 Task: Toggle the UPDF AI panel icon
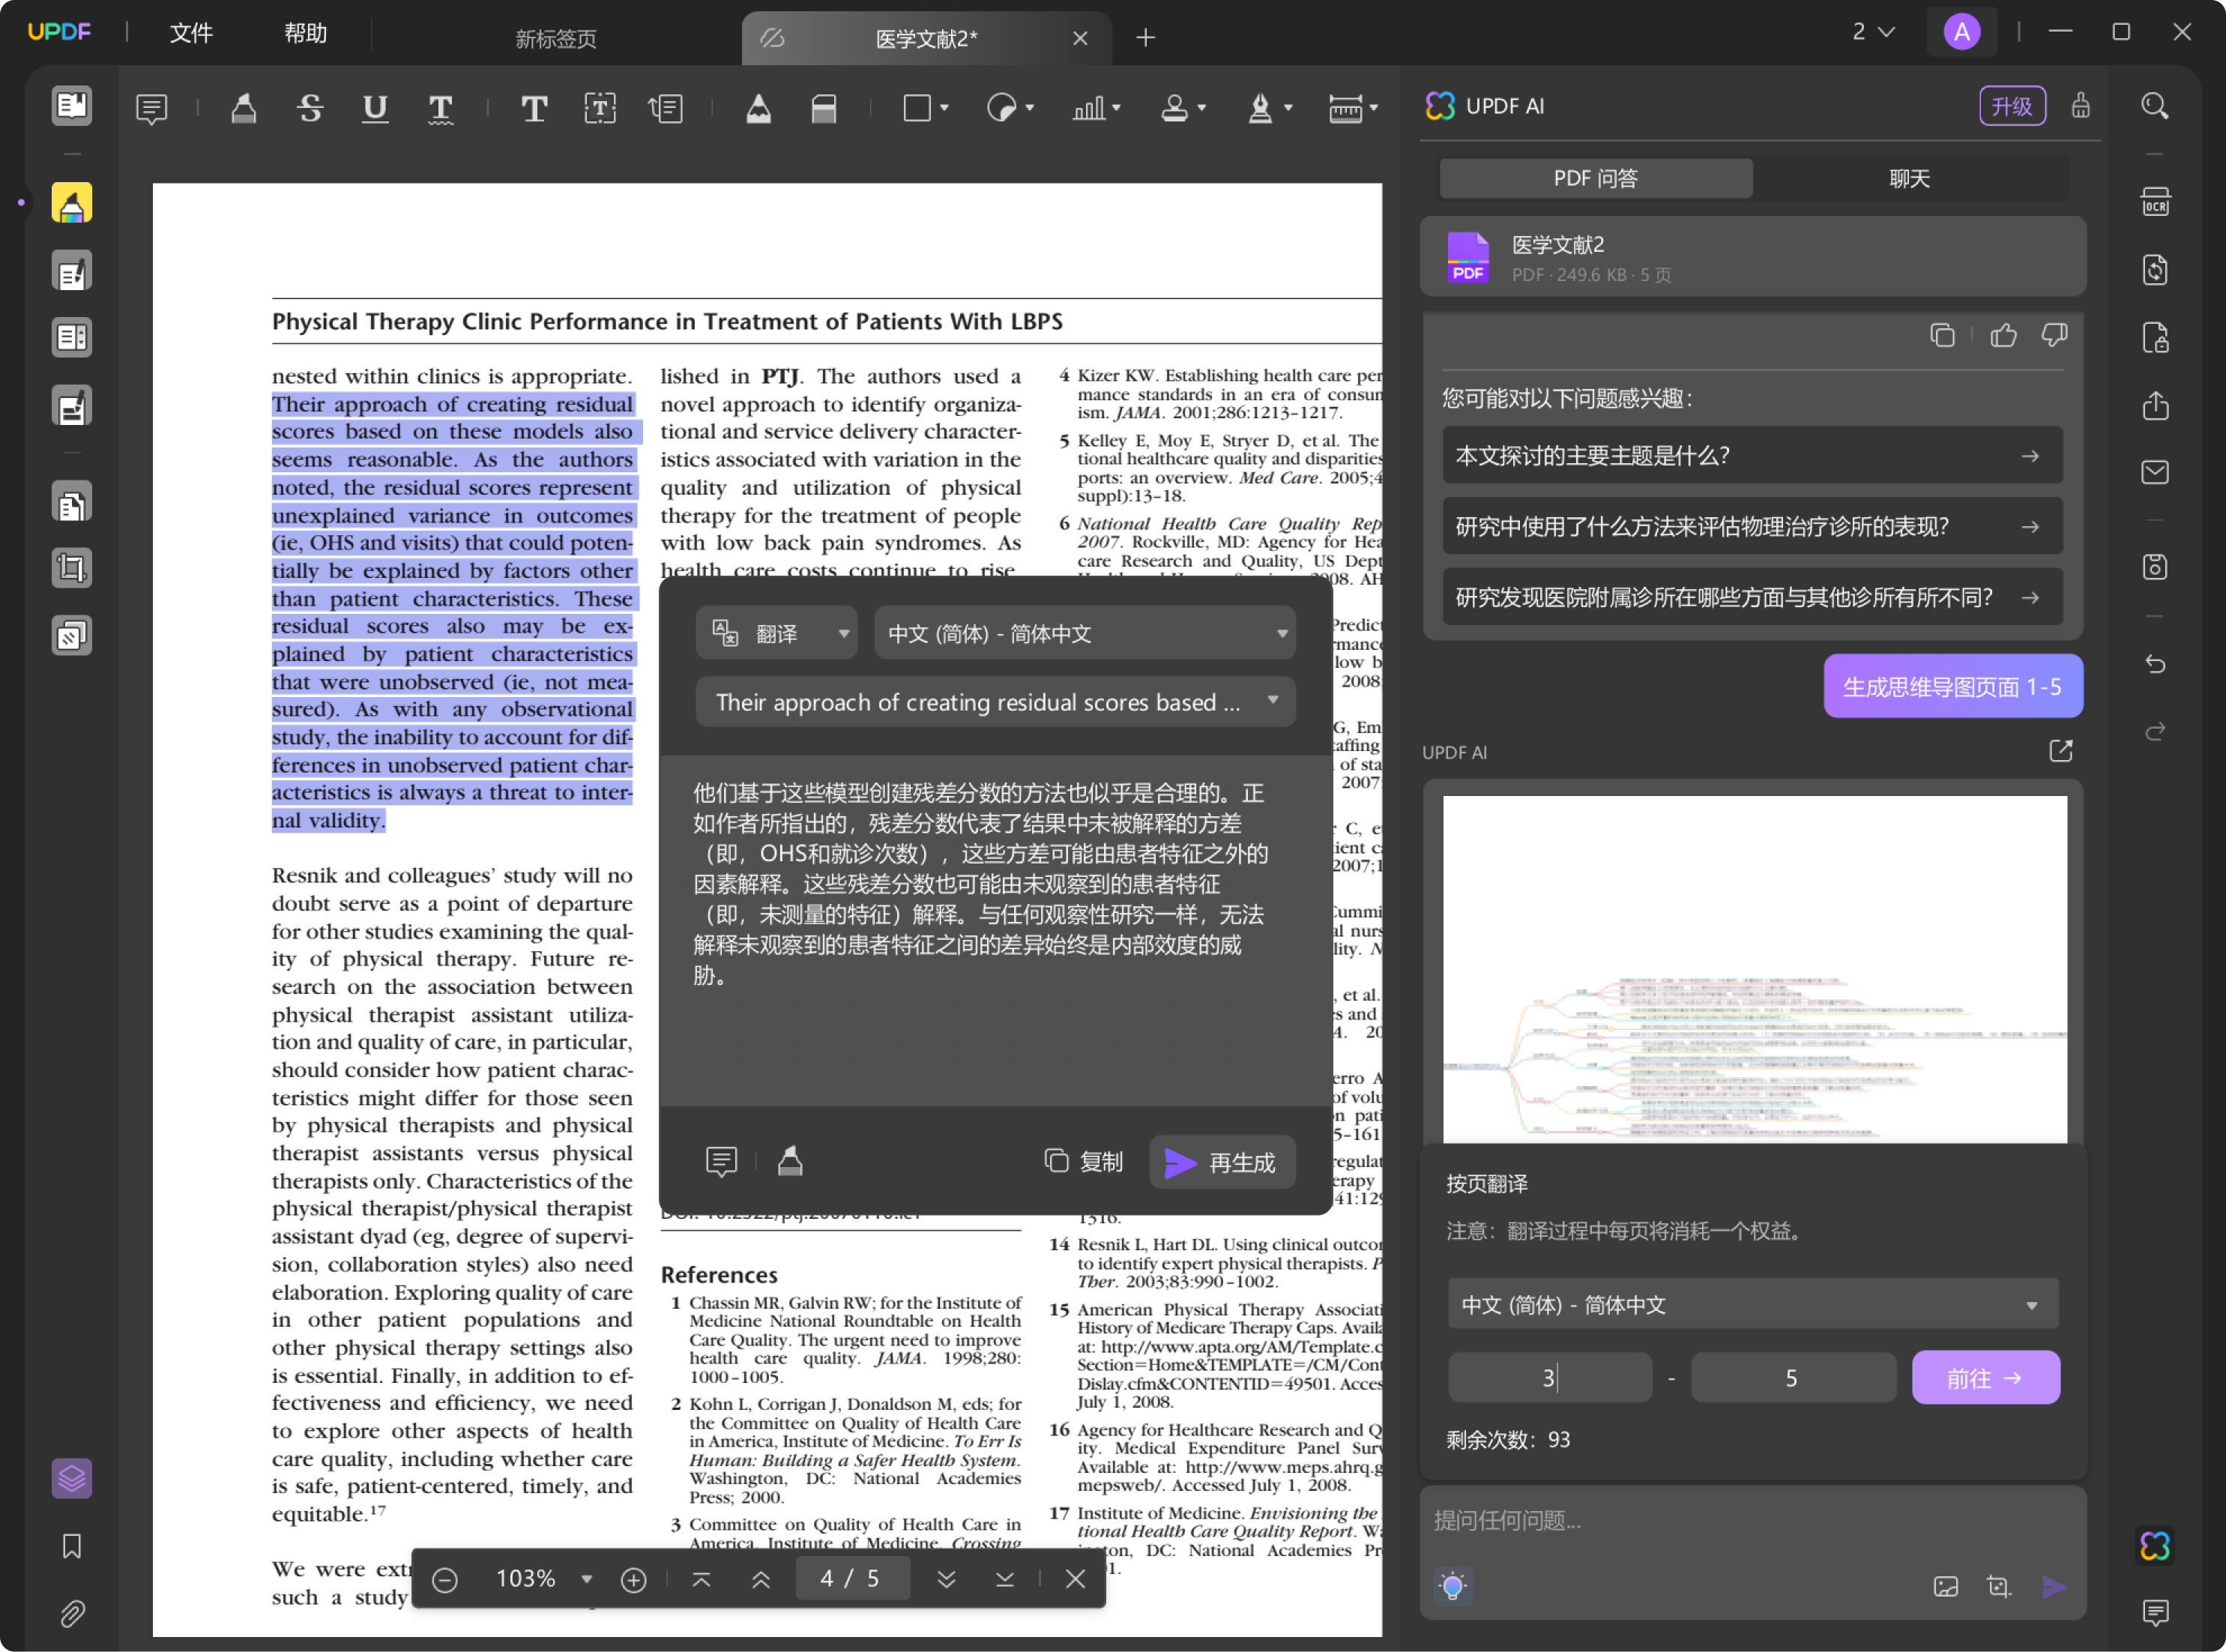[x=2155, y=1546]
